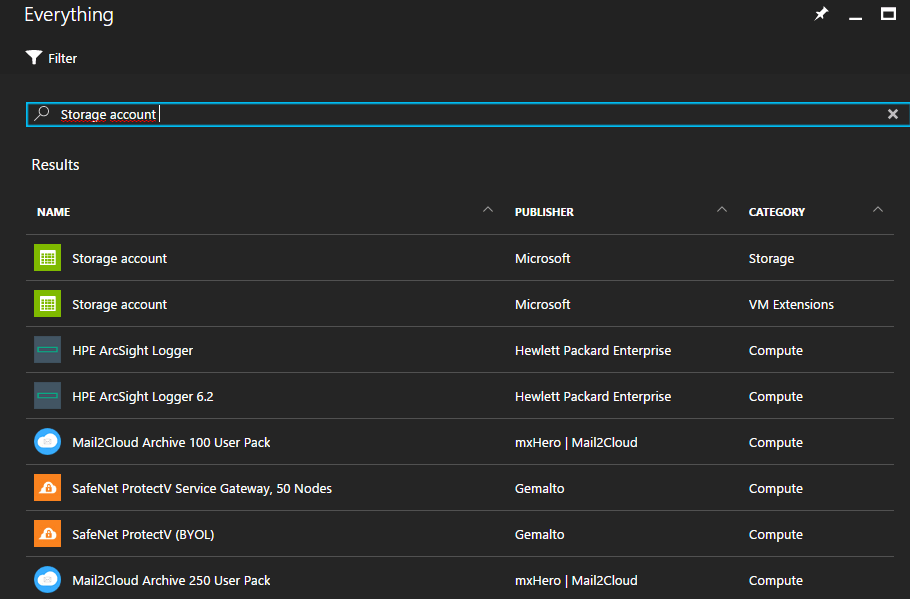910x599 pixels.
Task: Click the search magnifier icon
Action: point(42,114)
